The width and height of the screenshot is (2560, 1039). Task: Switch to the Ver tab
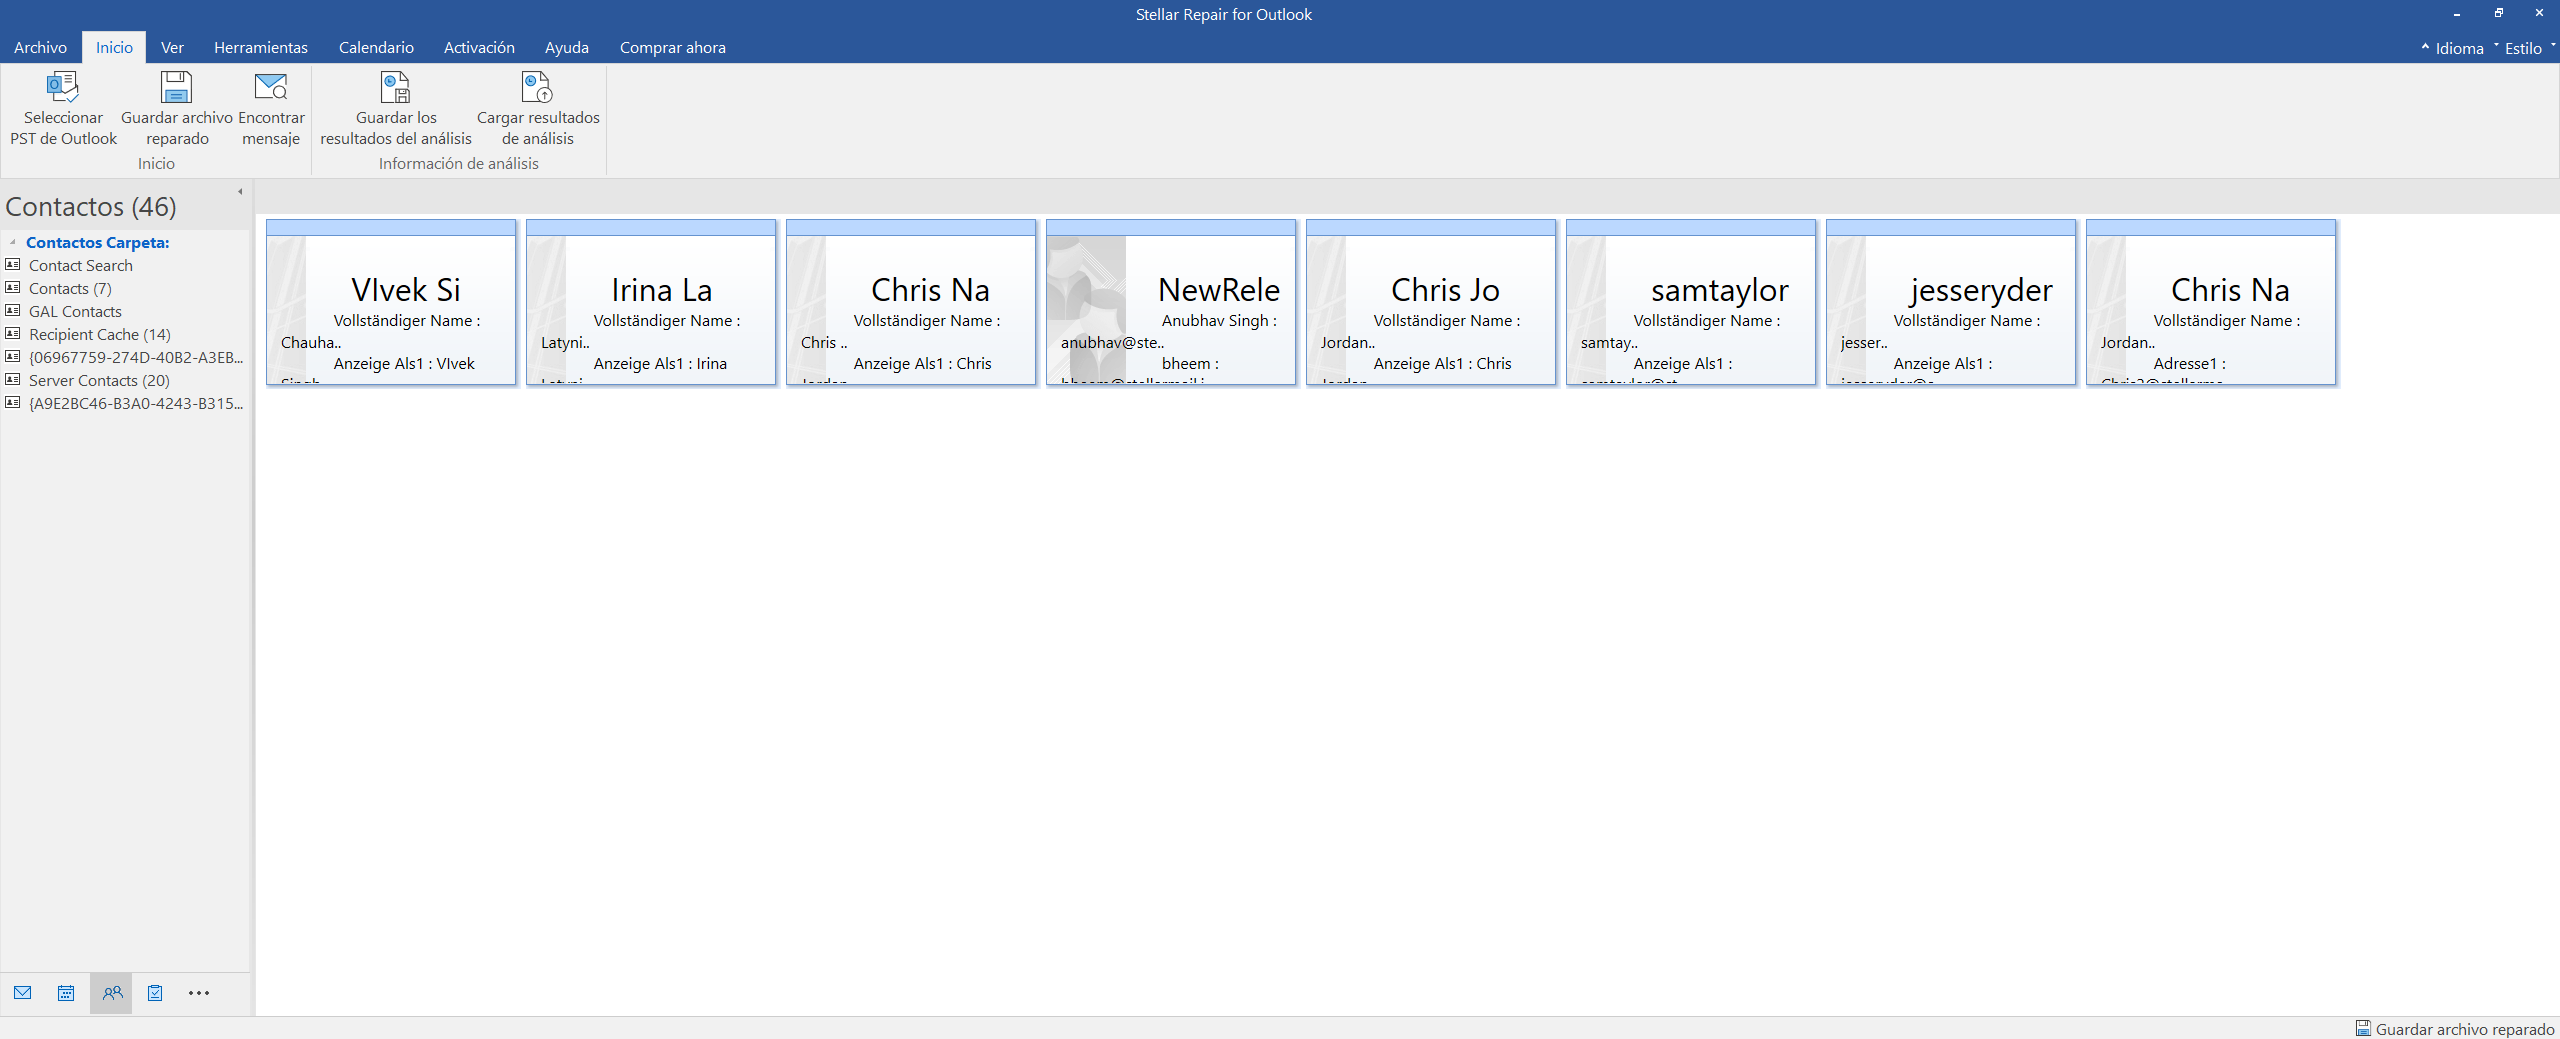click(x=172, y=47)
